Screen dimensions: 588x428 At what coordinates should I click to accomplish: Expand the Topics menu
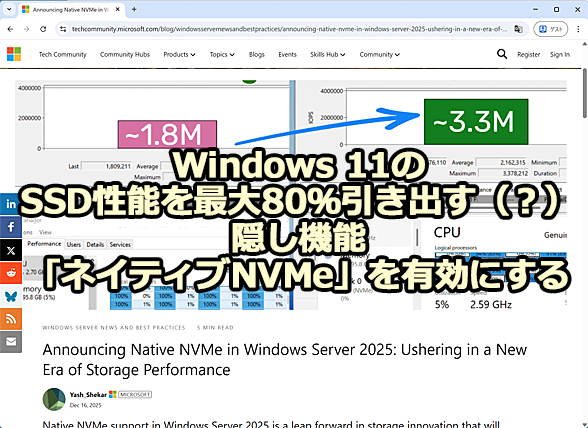(222, 54)
